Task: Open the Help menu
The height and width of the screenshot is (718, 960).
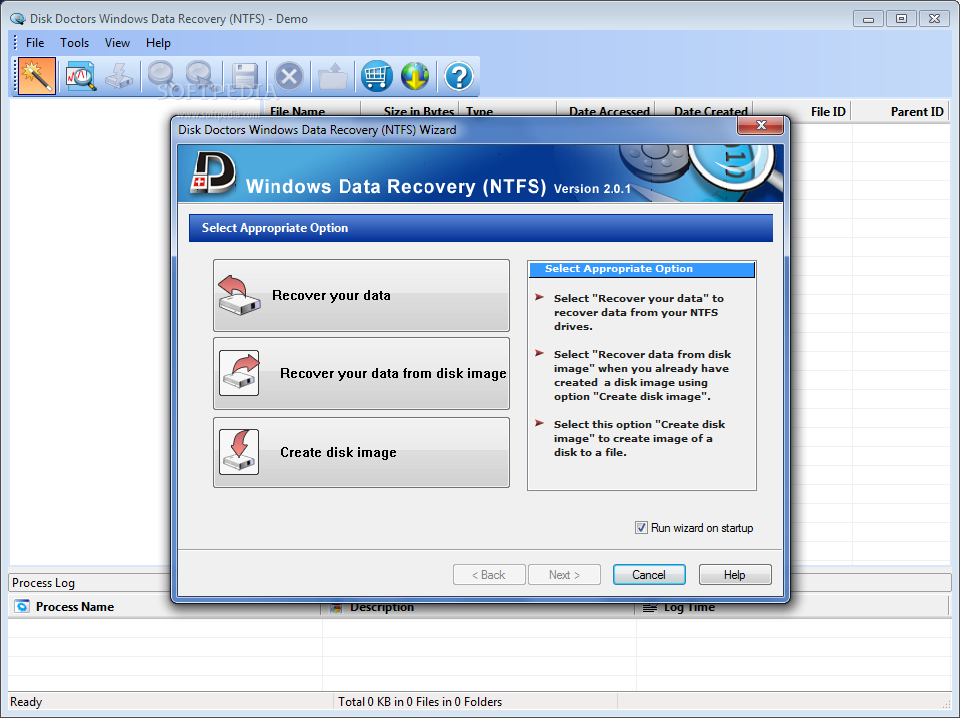Action: (158, 43)
